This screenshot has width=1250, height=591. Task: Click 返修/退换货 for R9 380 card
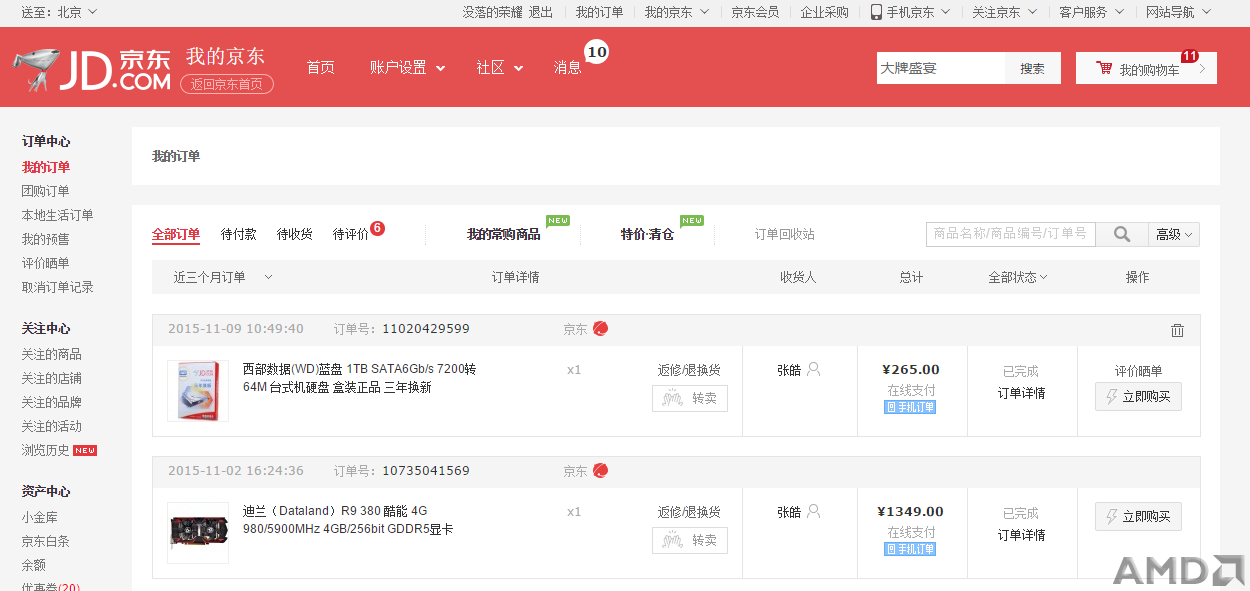pos(689,512)
